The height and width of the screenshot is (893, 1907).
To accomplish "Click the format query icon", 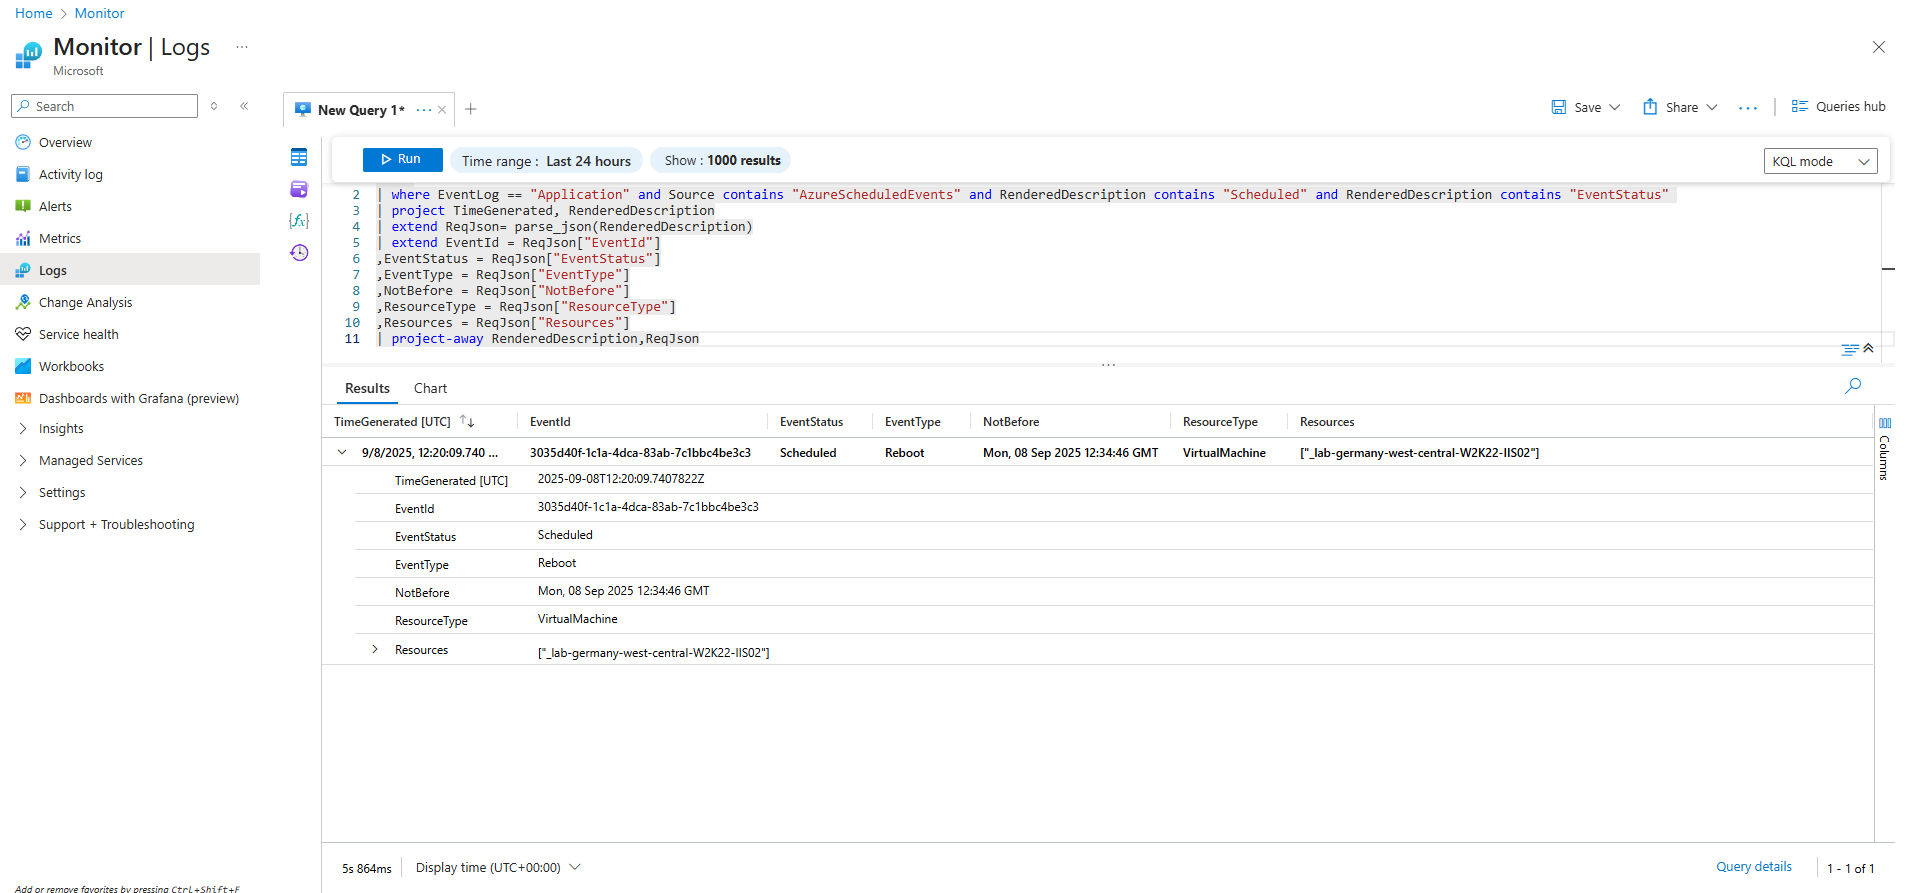I will pyautogui.click(x=1850, y=349).
